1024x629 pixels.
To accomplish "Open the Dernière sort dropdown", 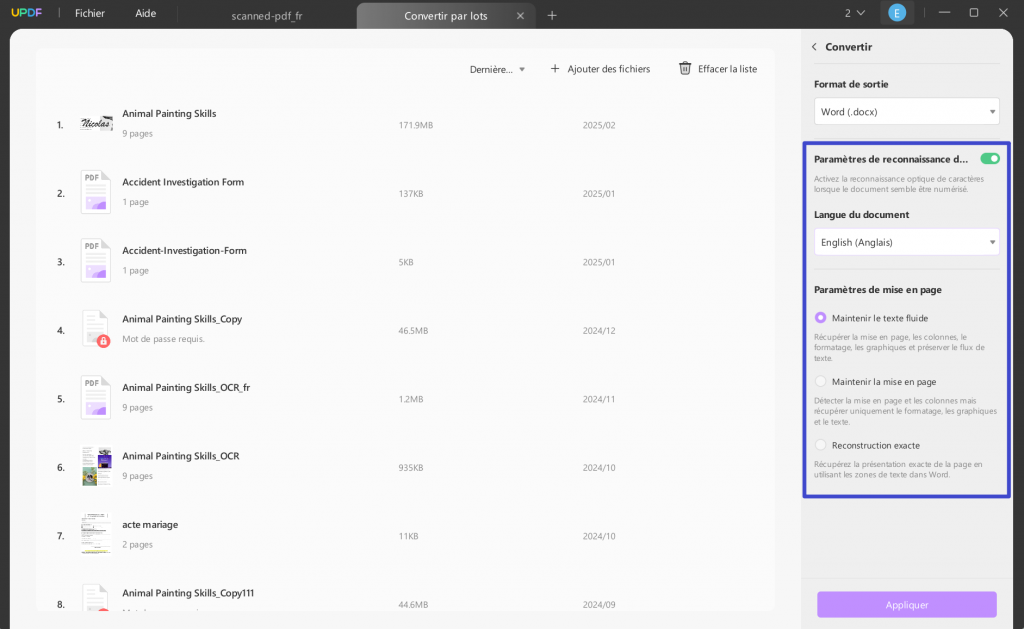I will pos(497,69).
